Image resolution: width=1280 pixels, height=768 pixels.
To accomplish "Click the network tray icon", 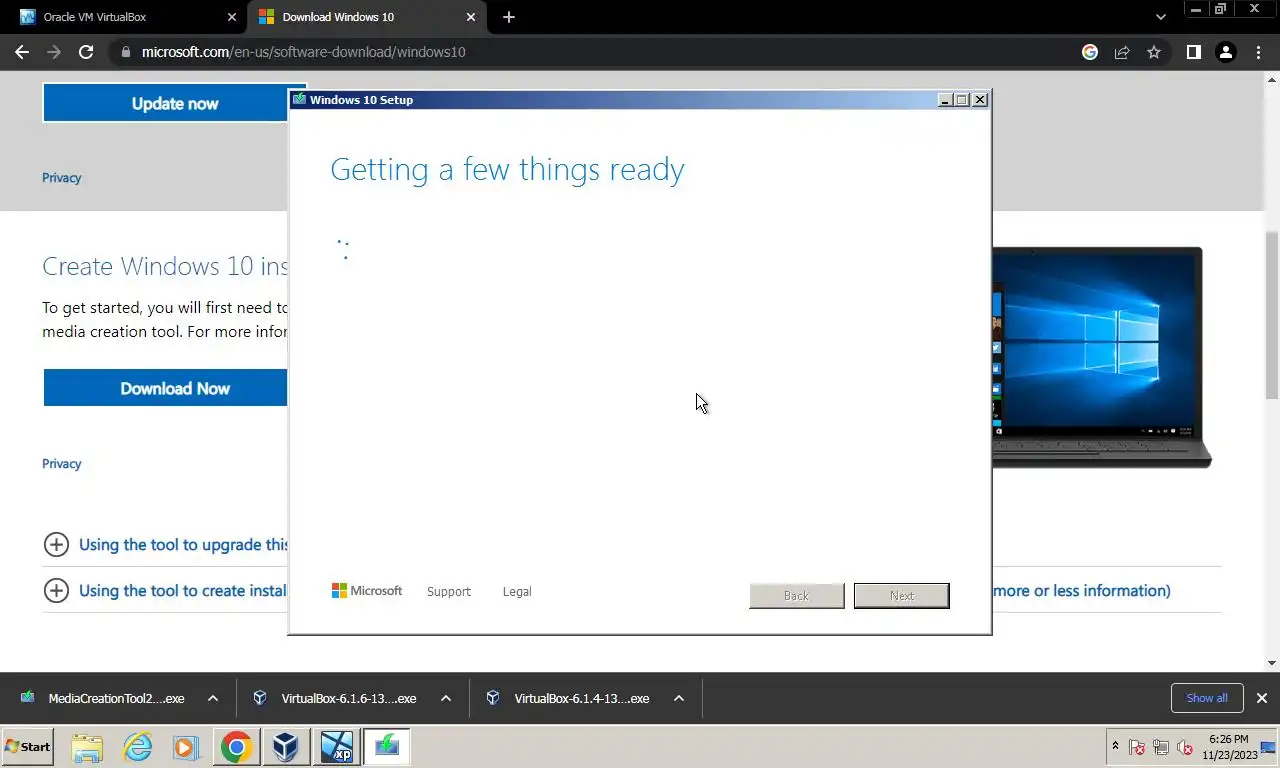I will [x=1161, y=747].
